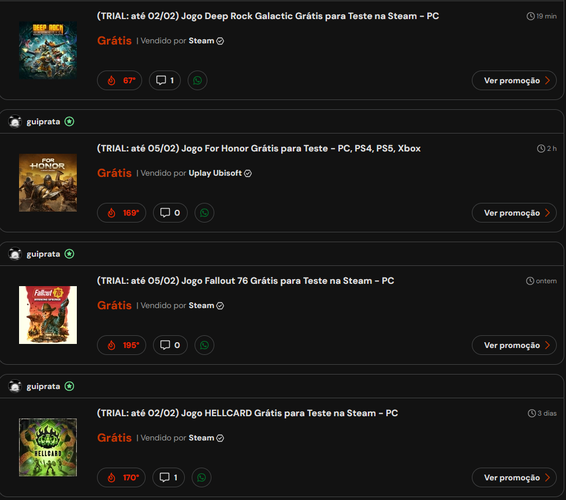Image resolution: width=566 pixels, height=500 pixels.
Task: Open comments on HELLCARD deal
Action: tap(169, 477)
